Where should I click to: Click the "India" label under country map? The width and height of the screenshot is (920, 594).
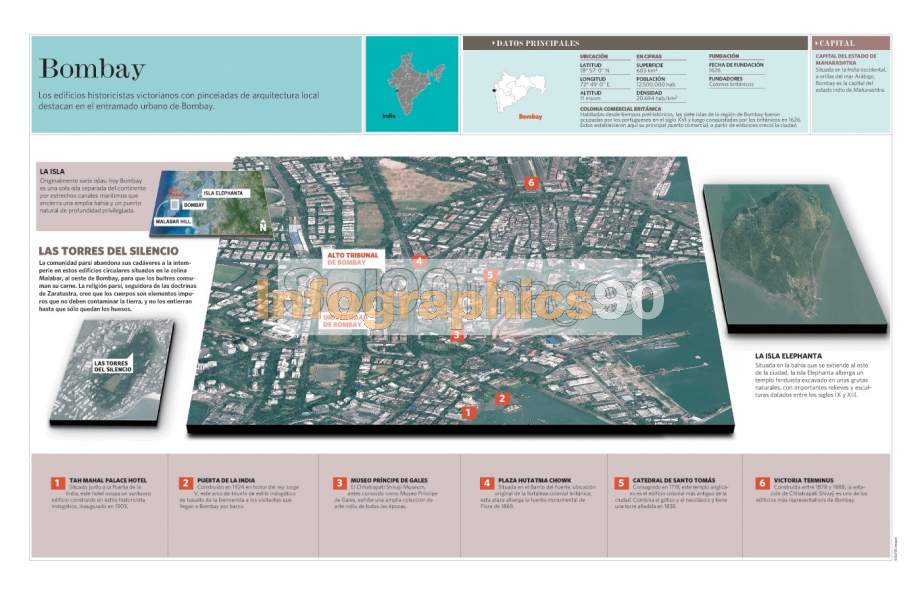tap(389, 116)
